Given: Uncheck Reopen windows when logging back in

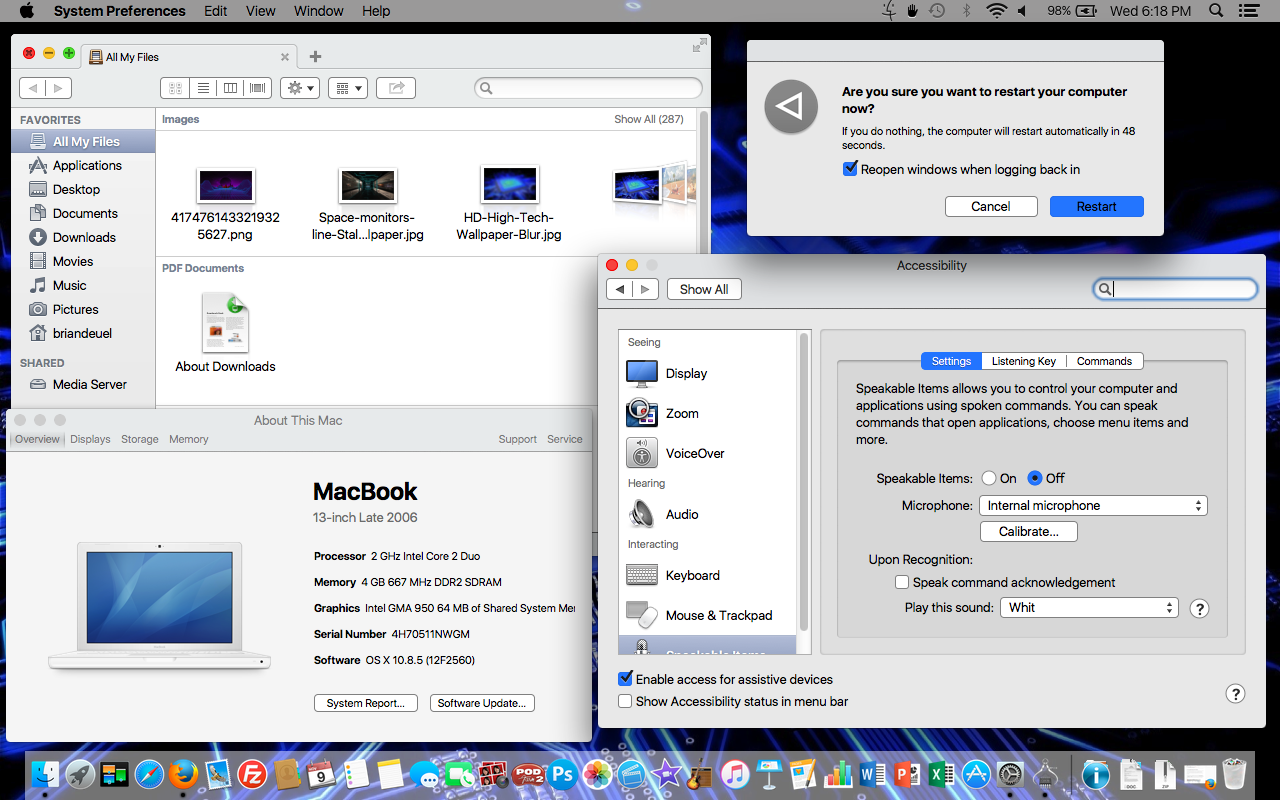Looking at the screenshot, I should [x=851, y=169].
